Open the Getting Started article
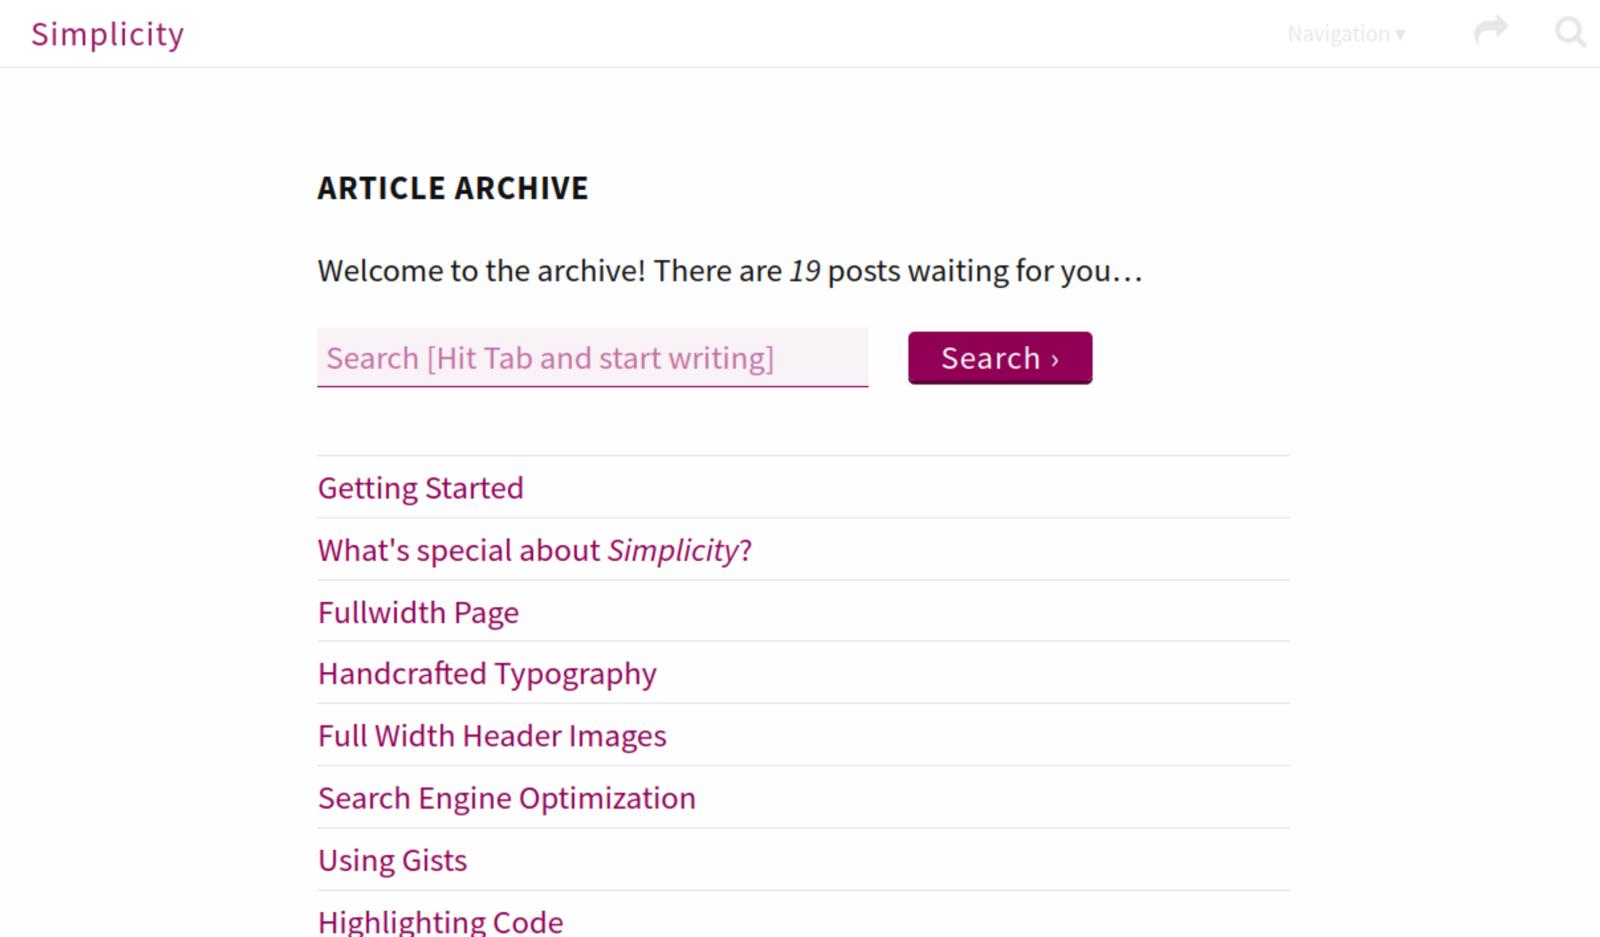1600x937 pixels. pyautogui.click(x=420, y=488)
